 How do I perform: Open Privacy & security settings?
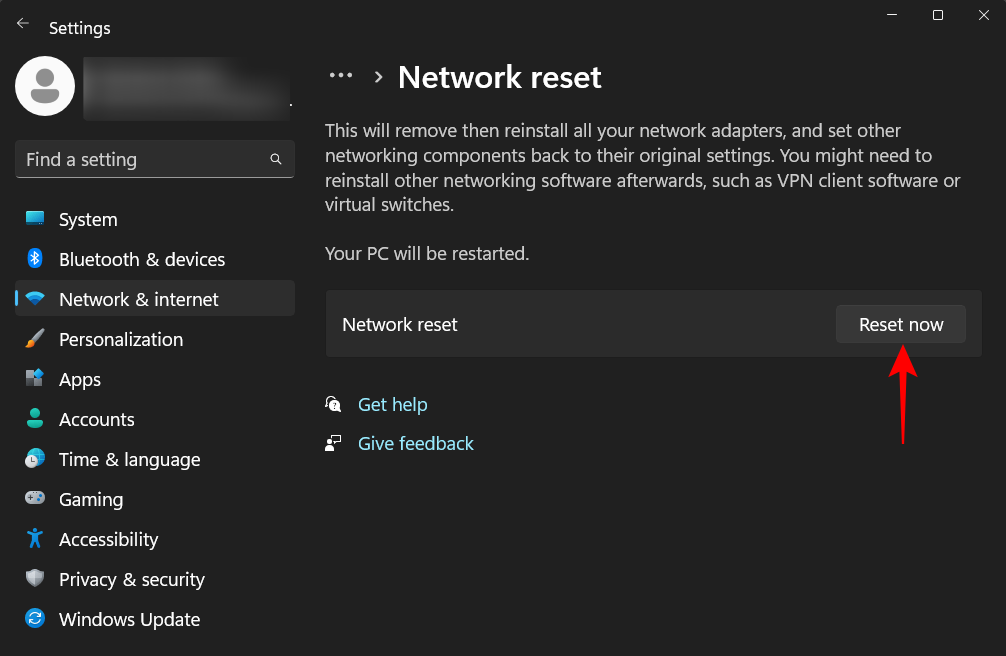[132, 579]
